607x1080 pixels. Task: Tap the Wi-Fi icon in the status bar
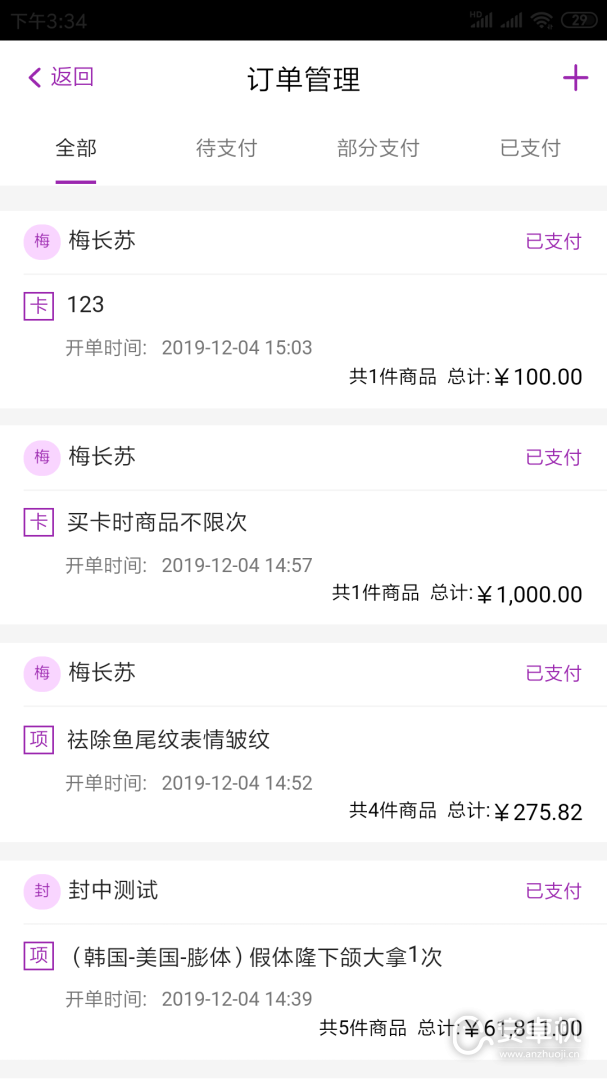tap(540, 19)
